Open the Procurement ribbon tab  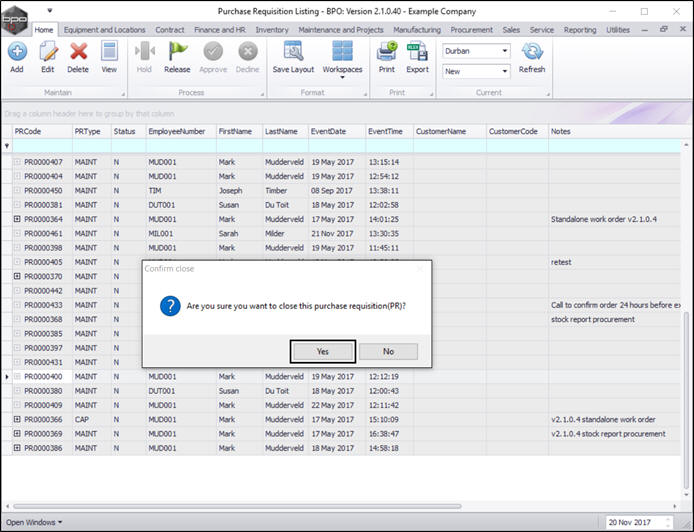[472, 30]
